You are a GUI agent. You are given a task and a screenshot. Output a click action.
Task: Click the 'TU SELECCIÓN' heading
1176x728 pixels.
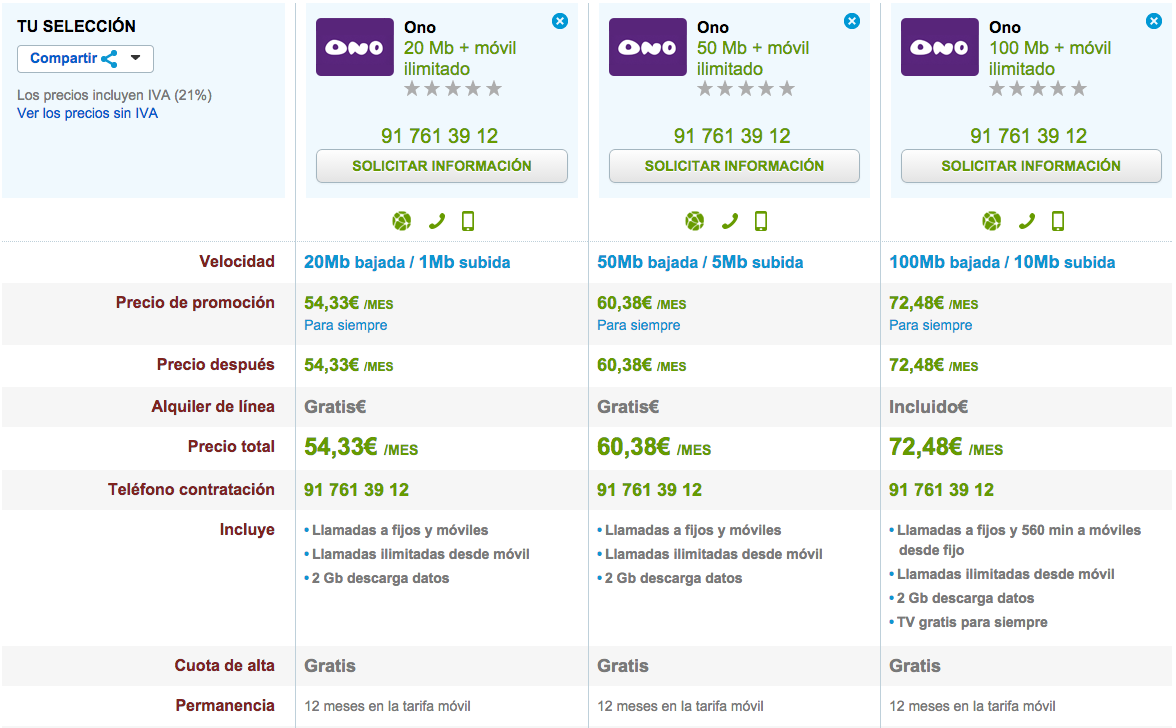click(76, 26)
